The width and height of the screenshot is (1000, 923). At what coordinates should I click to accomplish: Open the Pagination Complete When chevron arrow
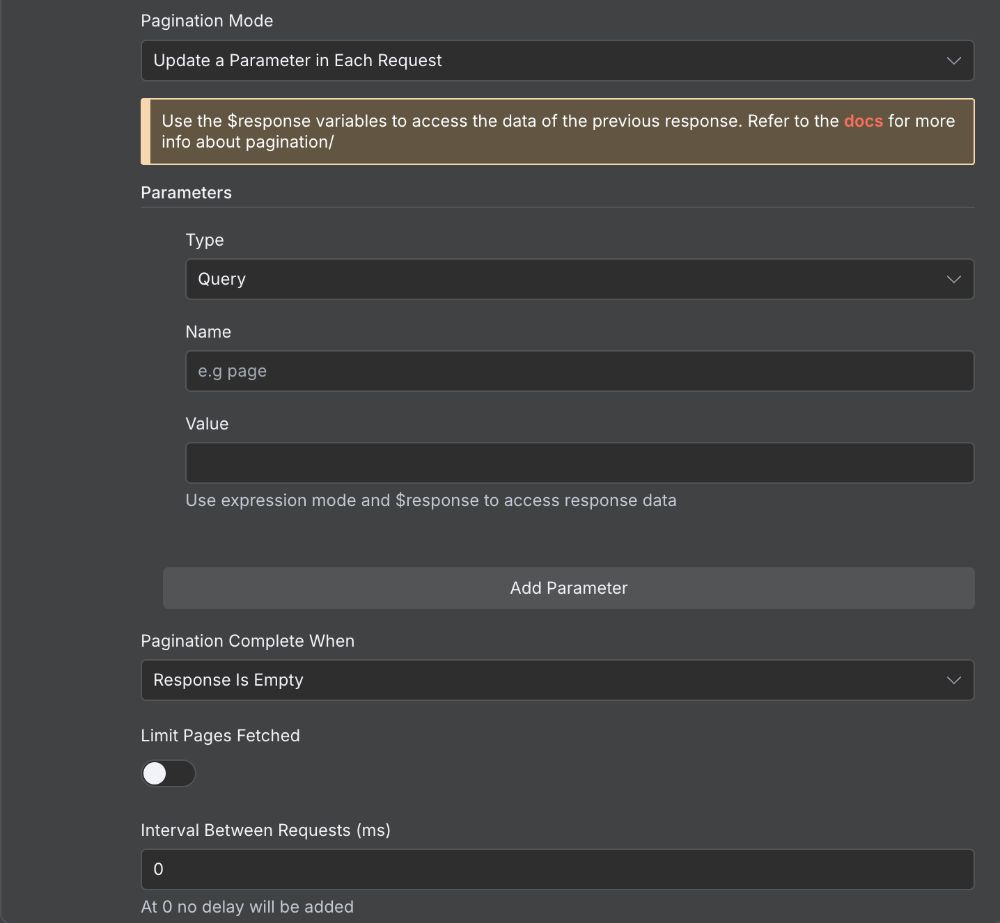click(x=954, y=680)
